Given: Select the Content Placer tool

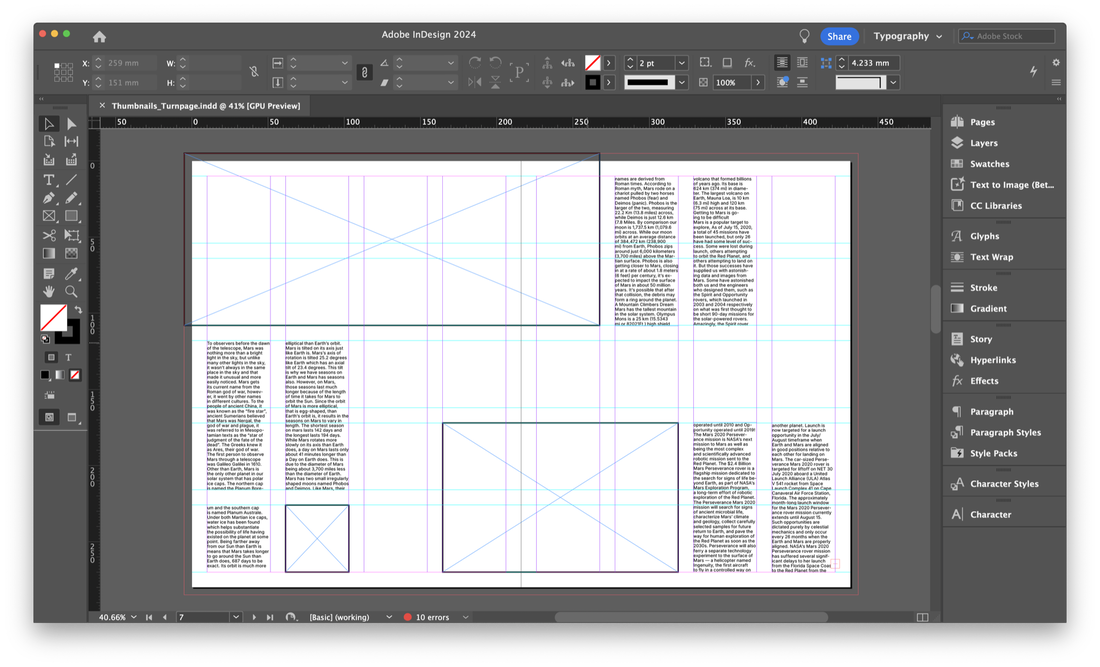Looking at the screenshot, I should 72,161.
